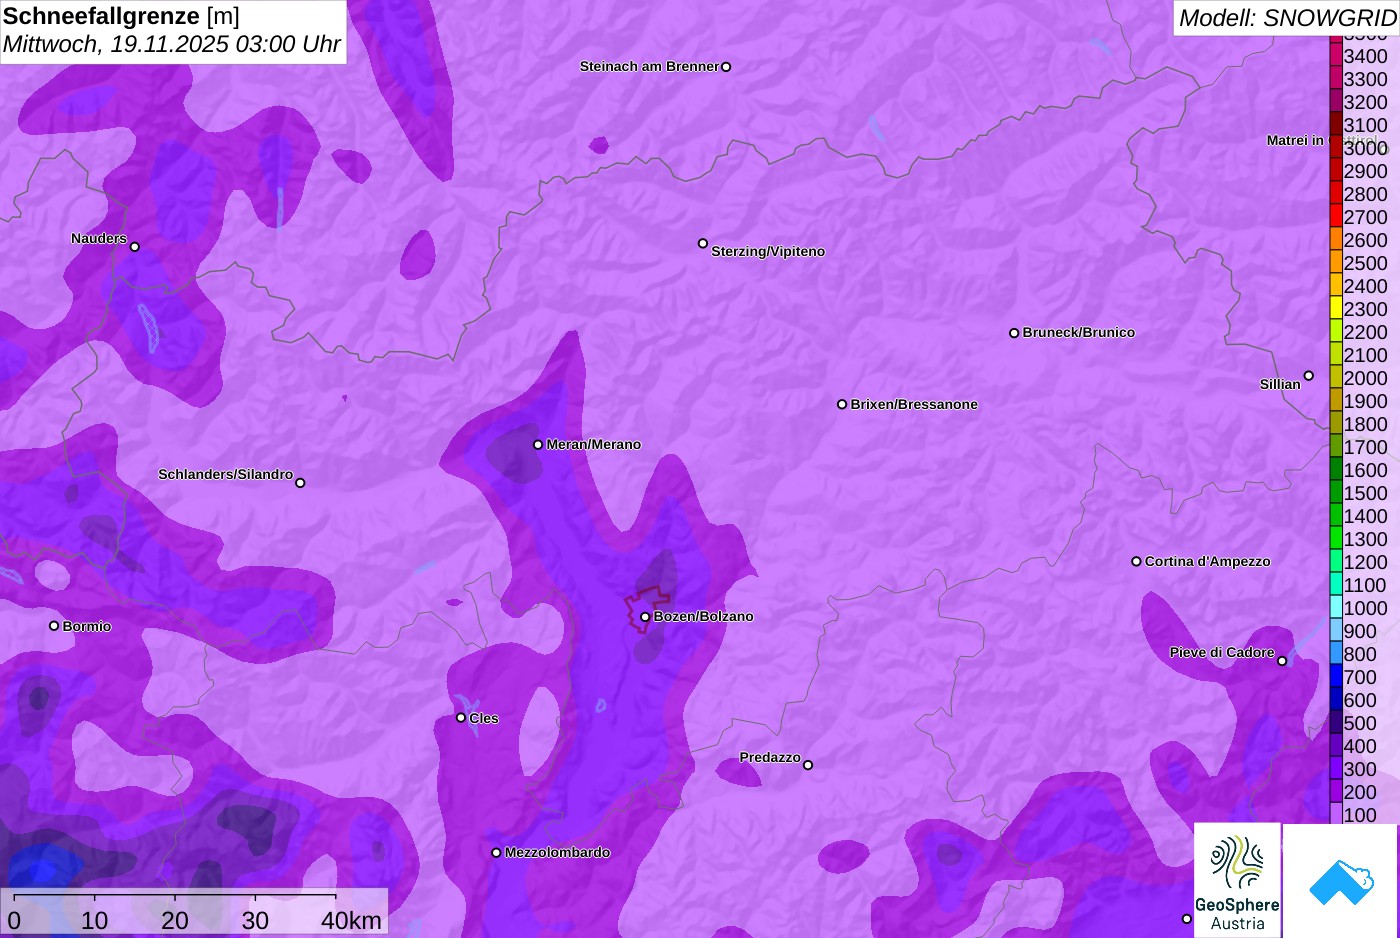This screenshot has height=938, width=1400.
Task: Click the legend value "300"
Action: [x=1360, y=770]
